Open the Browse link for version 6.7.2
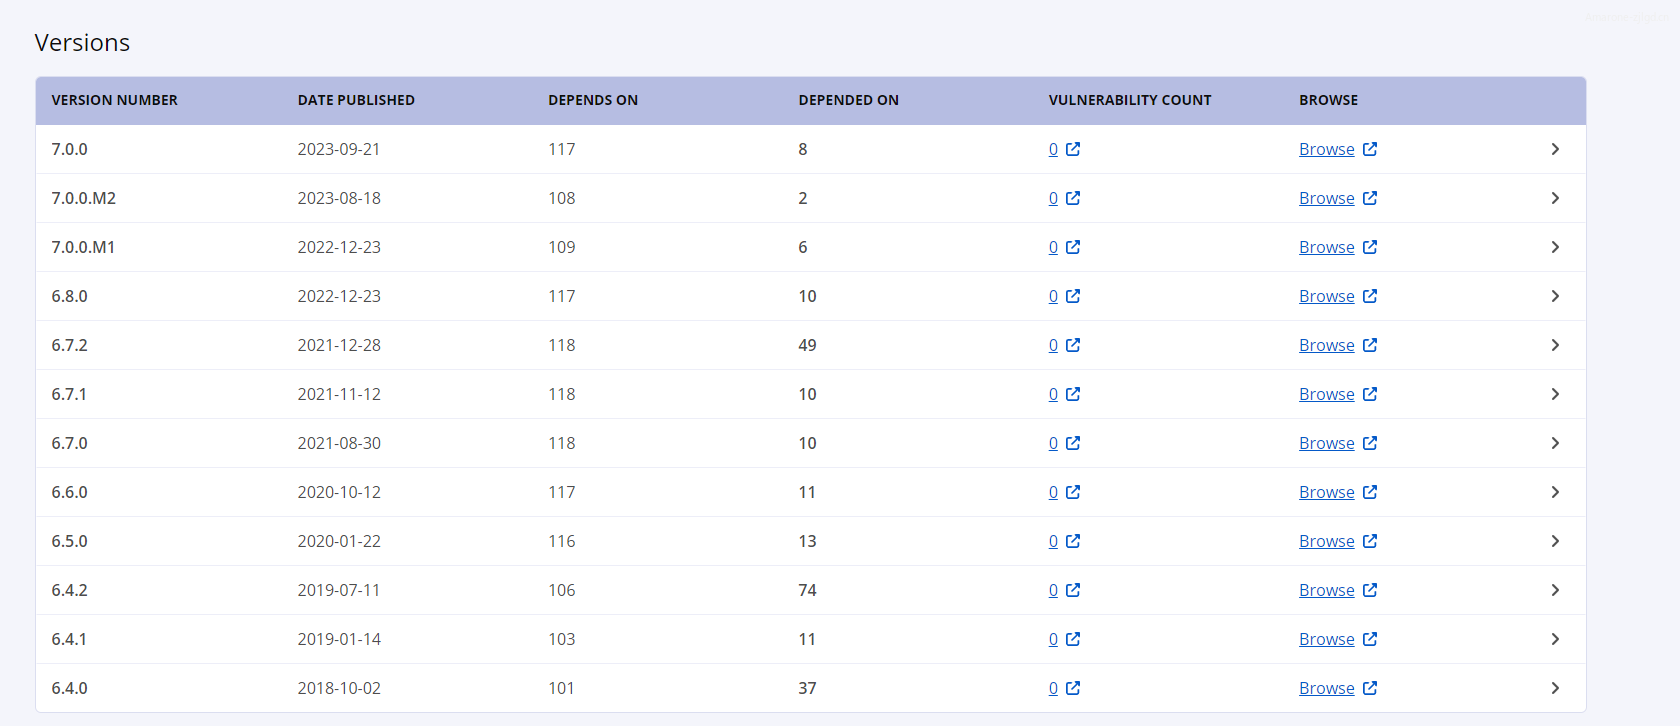 click(x=1327, y=345)
